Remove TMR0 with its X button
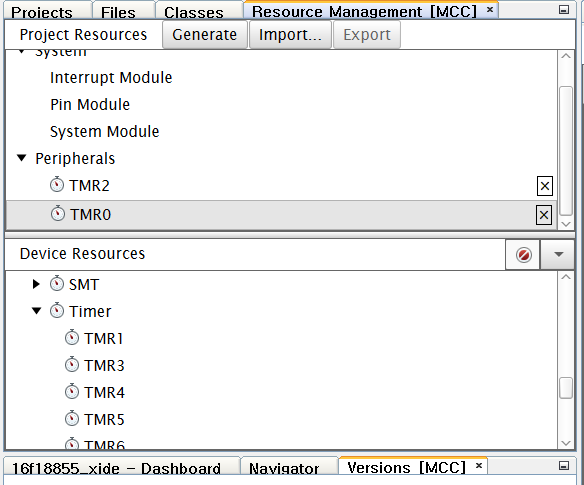Screen dimensions: 584x485 pyautogui.click(x=544, y=215)
